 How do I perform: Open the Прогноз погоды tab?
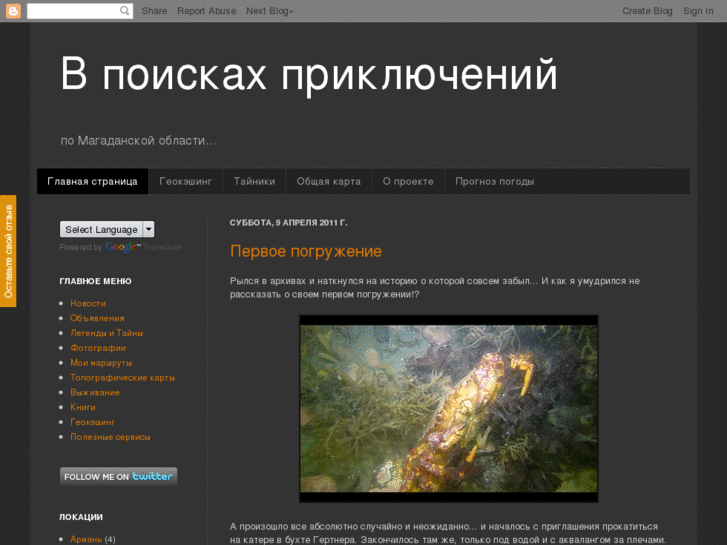point(494,181)
